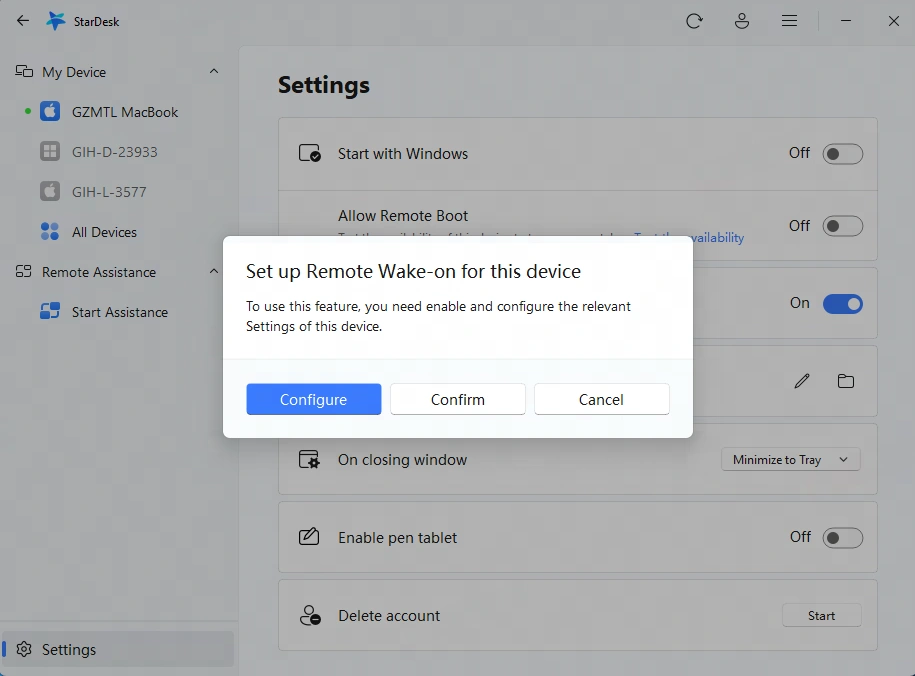Click the Delete account label
The width and height of the screenshot is (915, 676).
click(x=389, y=615)
